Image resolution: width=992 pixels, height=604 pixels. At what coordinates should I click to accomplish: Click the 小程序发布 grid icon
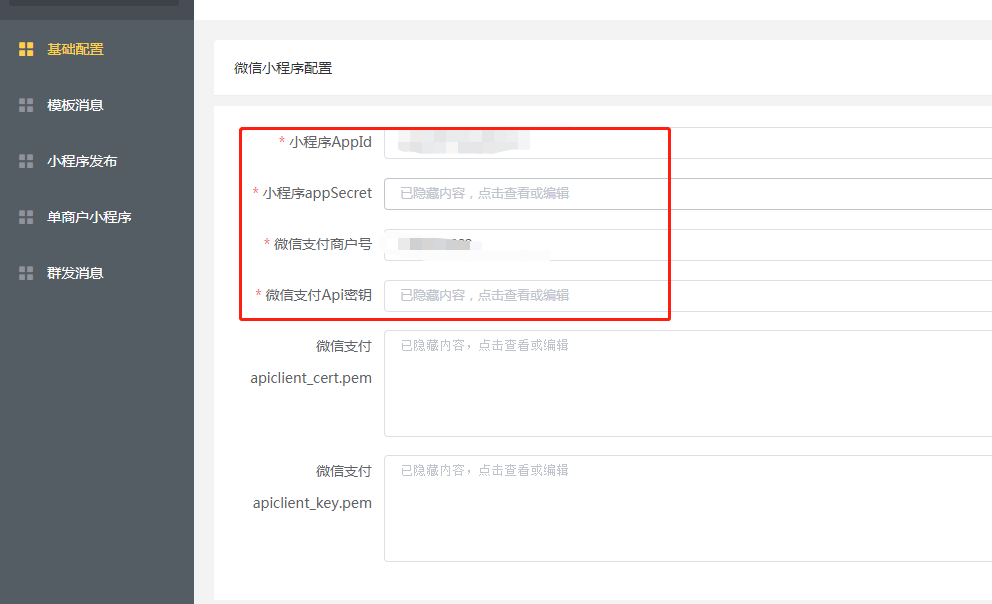coord(26,161)
